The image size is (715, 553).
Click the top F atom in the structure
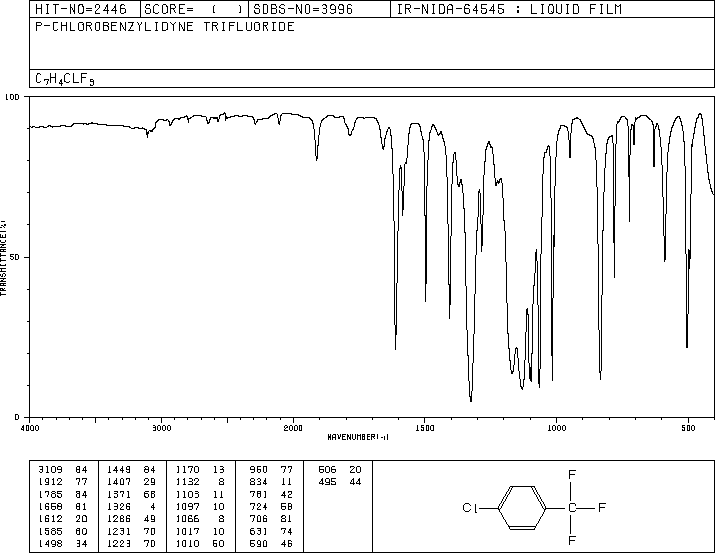point(572,475)
